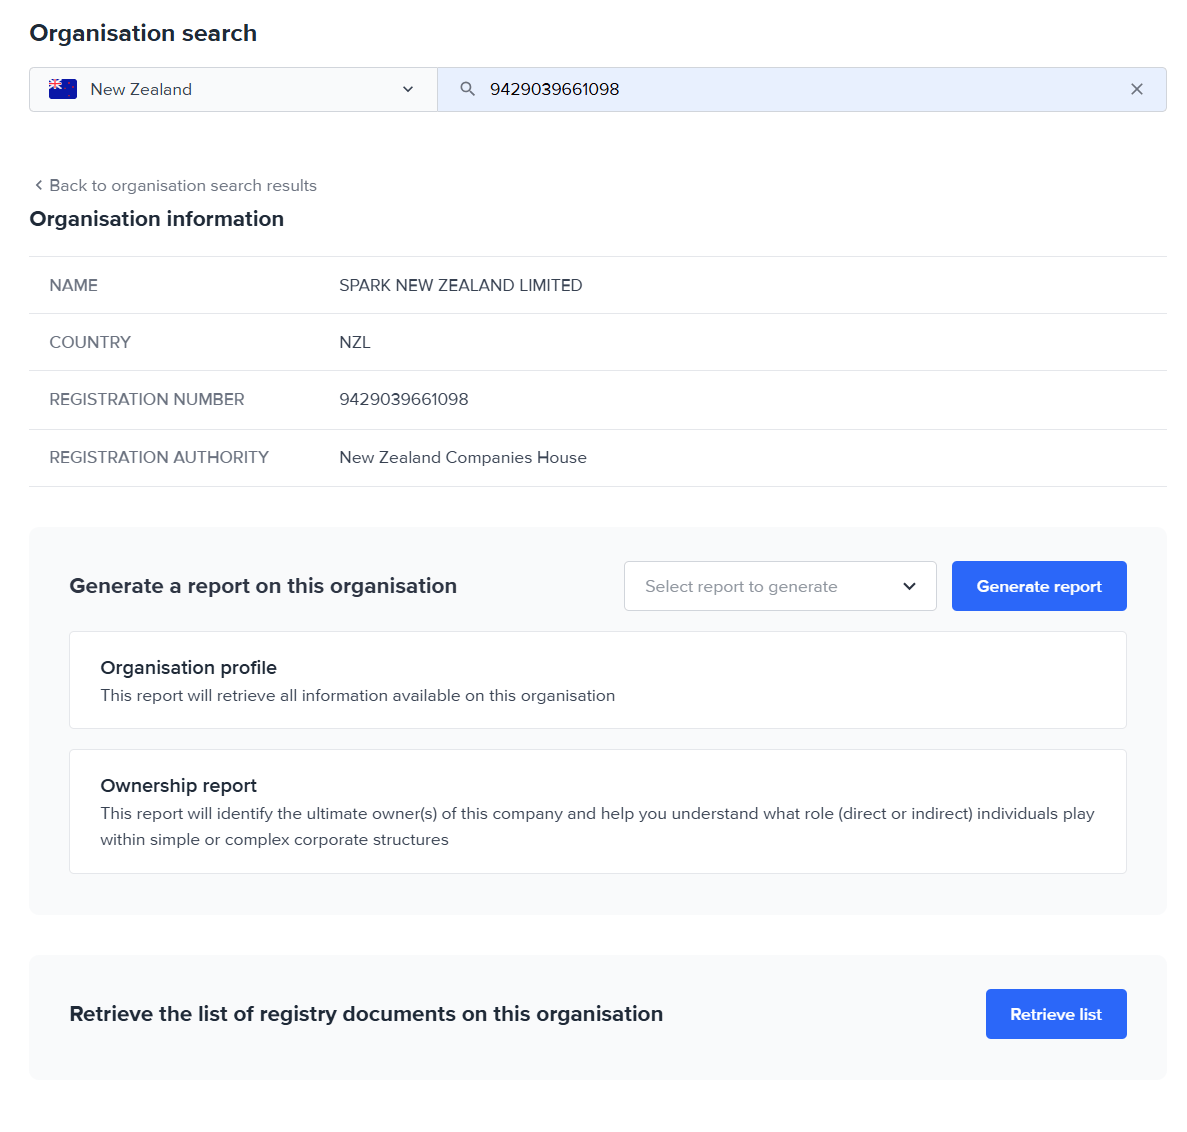This screenshot has height=1132, width=1187.
Task: Select the Organisation profile report card
Action: click(x=597, y=680)
